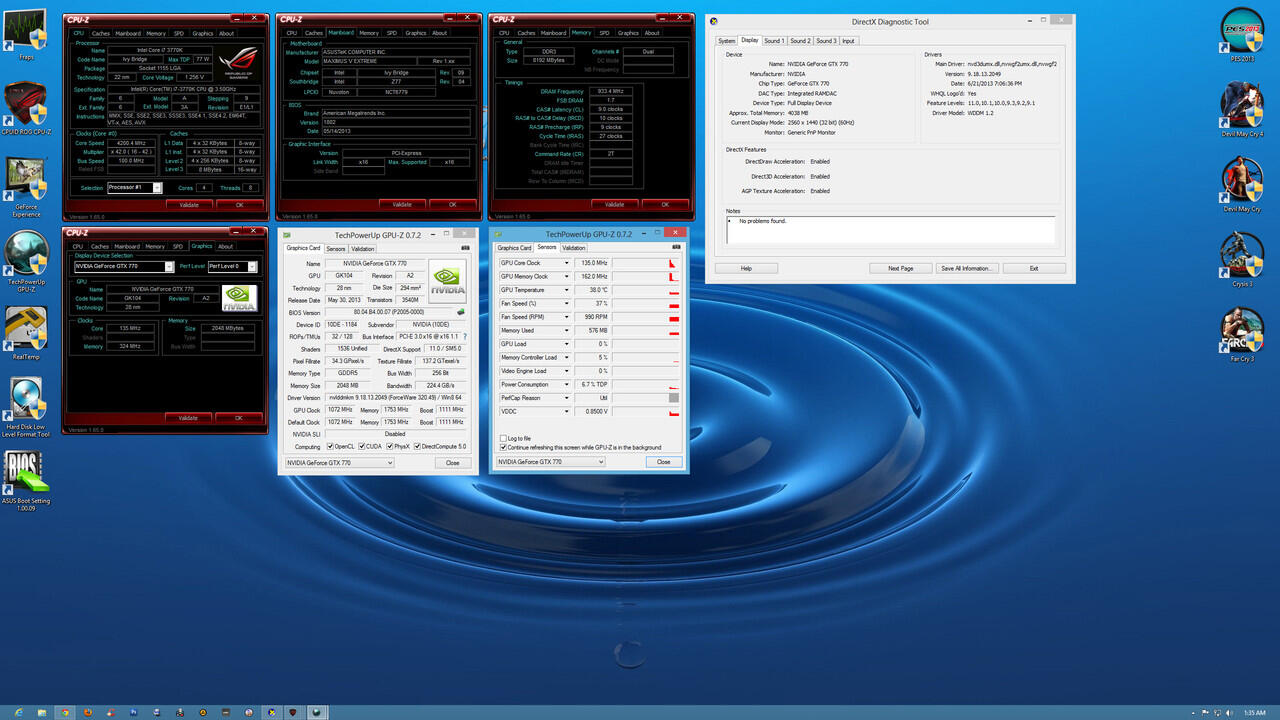Click the taskbar clock showing 1:35 AM
The image size is (1280, 720).
coord(1256,712)
